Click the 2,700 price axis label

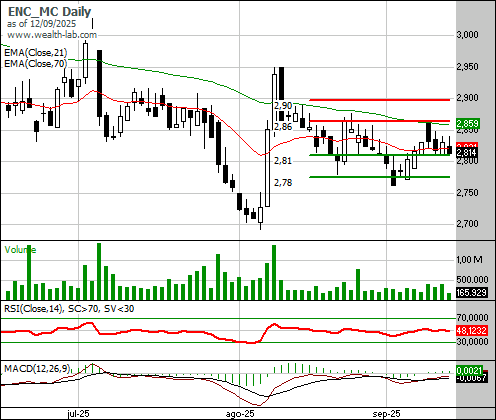[467, 223]
